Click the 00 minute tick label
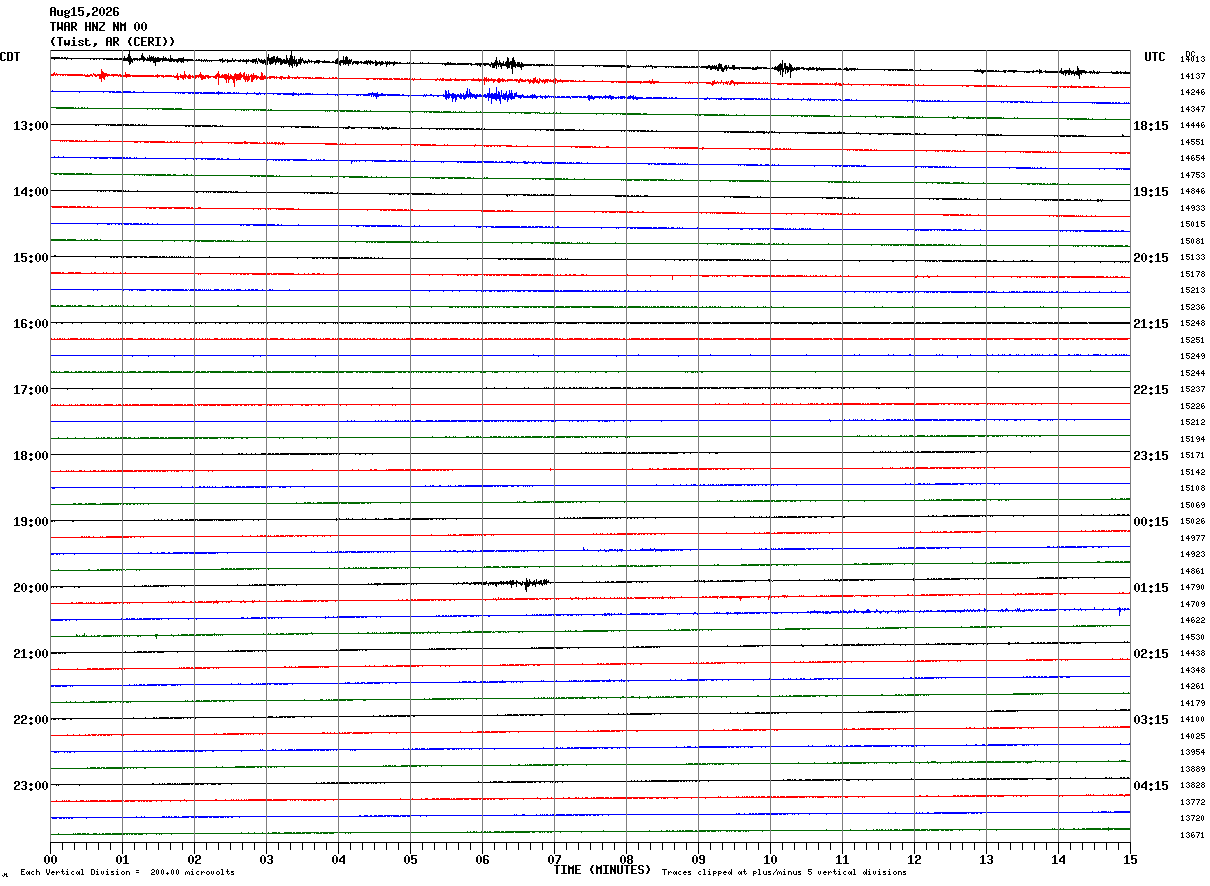 click(50, 859)
